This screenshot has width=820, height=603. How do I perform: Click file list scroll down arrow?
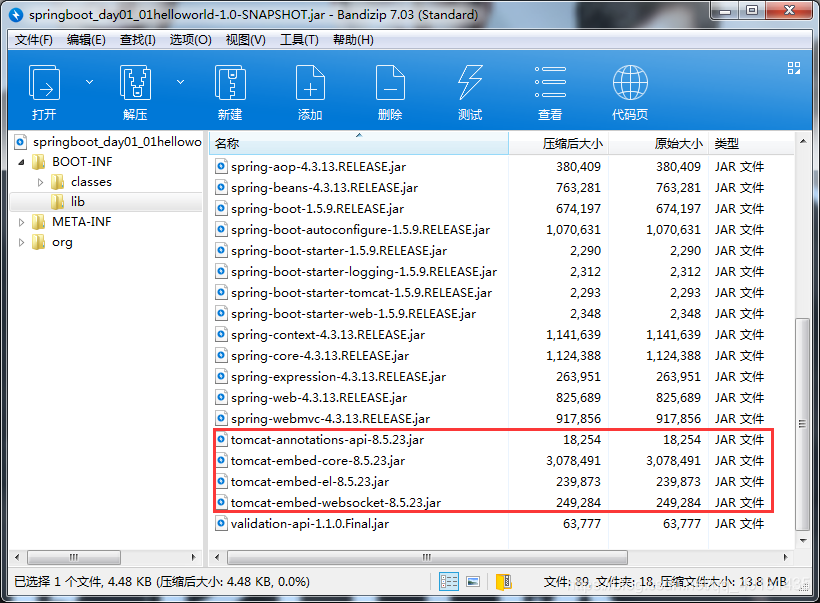point(802,540)
